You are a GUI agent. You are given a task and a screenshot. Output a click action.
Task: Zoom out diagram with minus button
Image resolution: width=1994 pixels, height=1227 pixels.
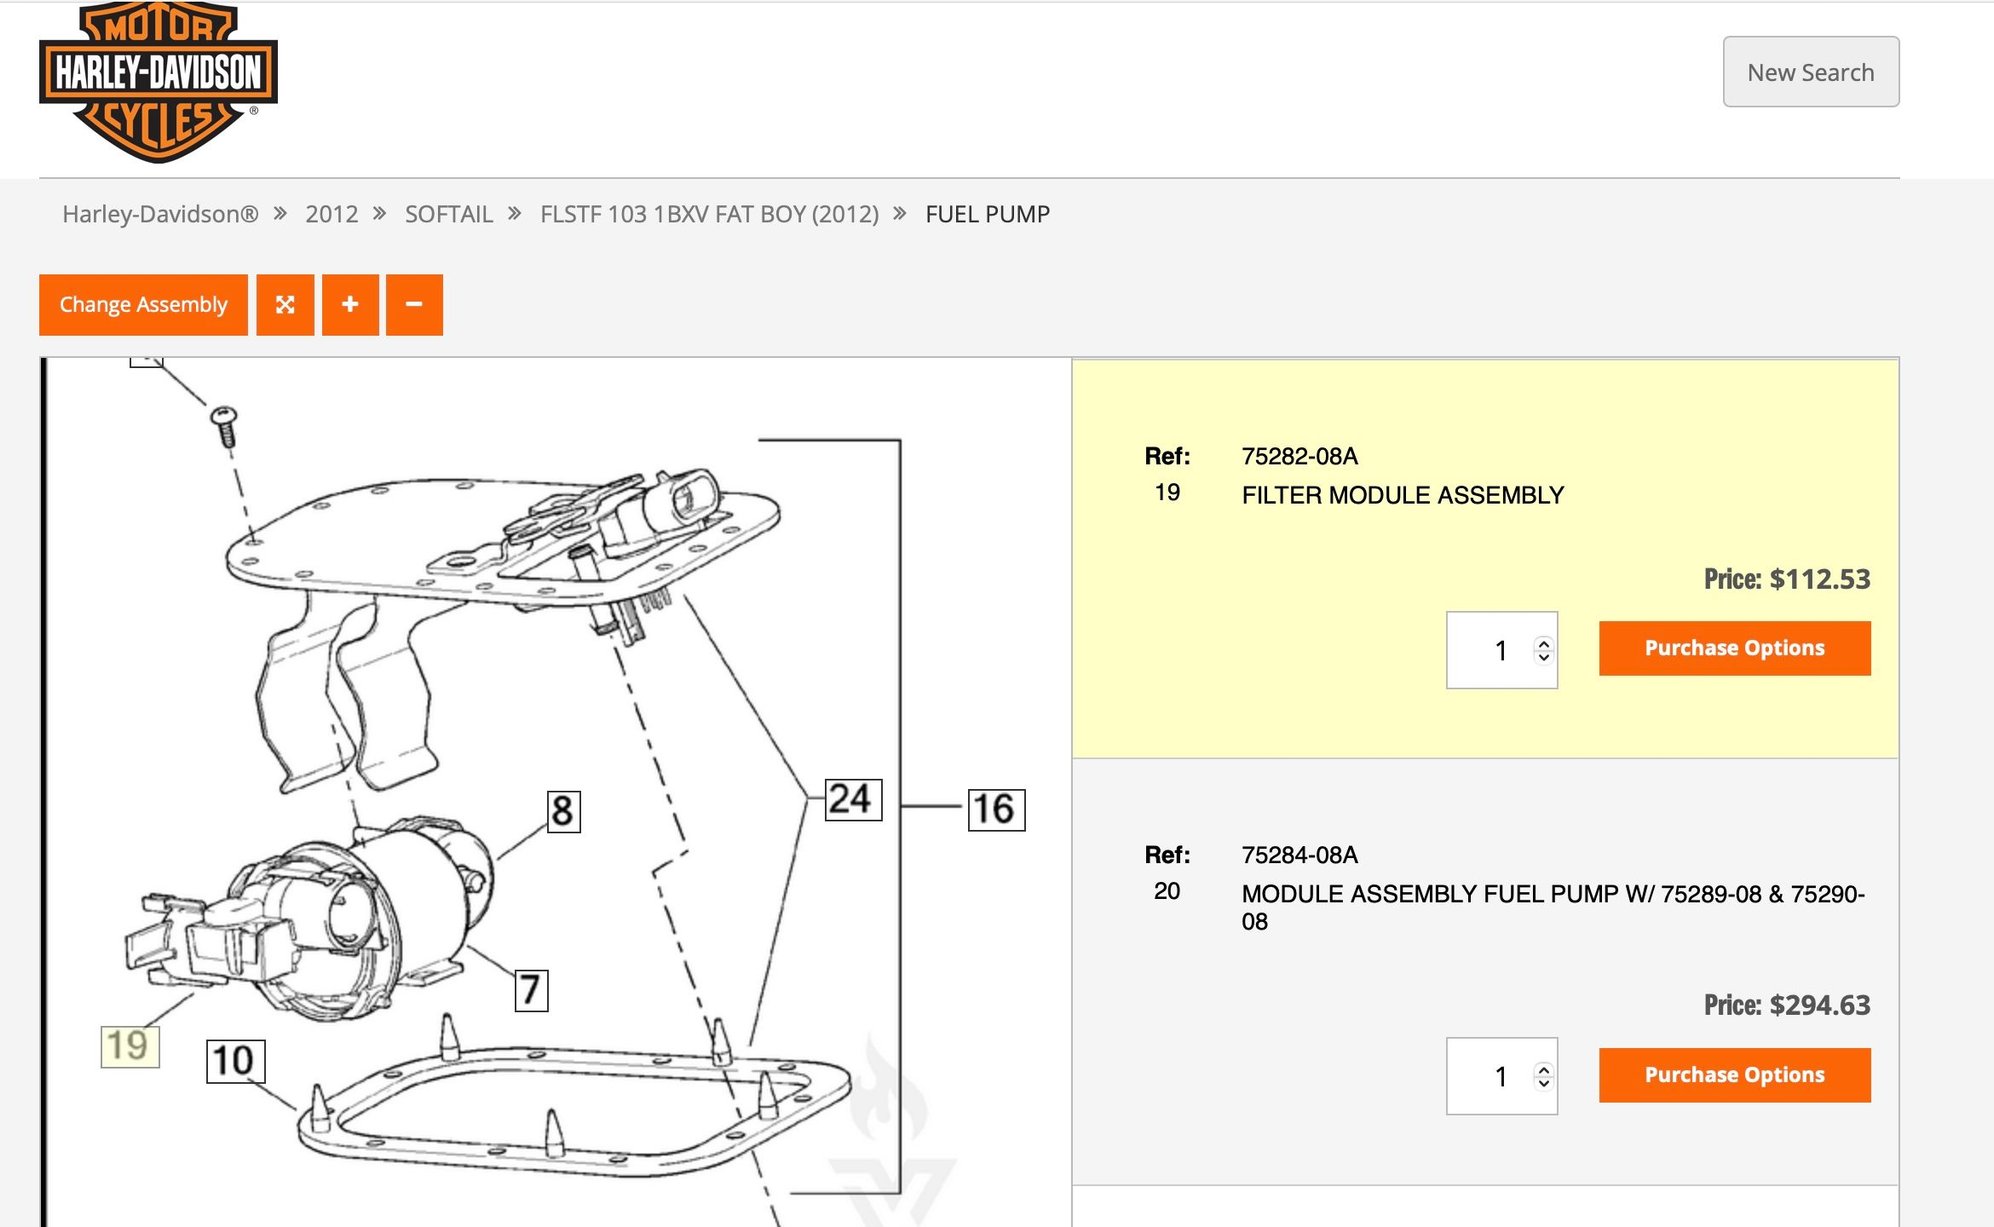point(414,305)
